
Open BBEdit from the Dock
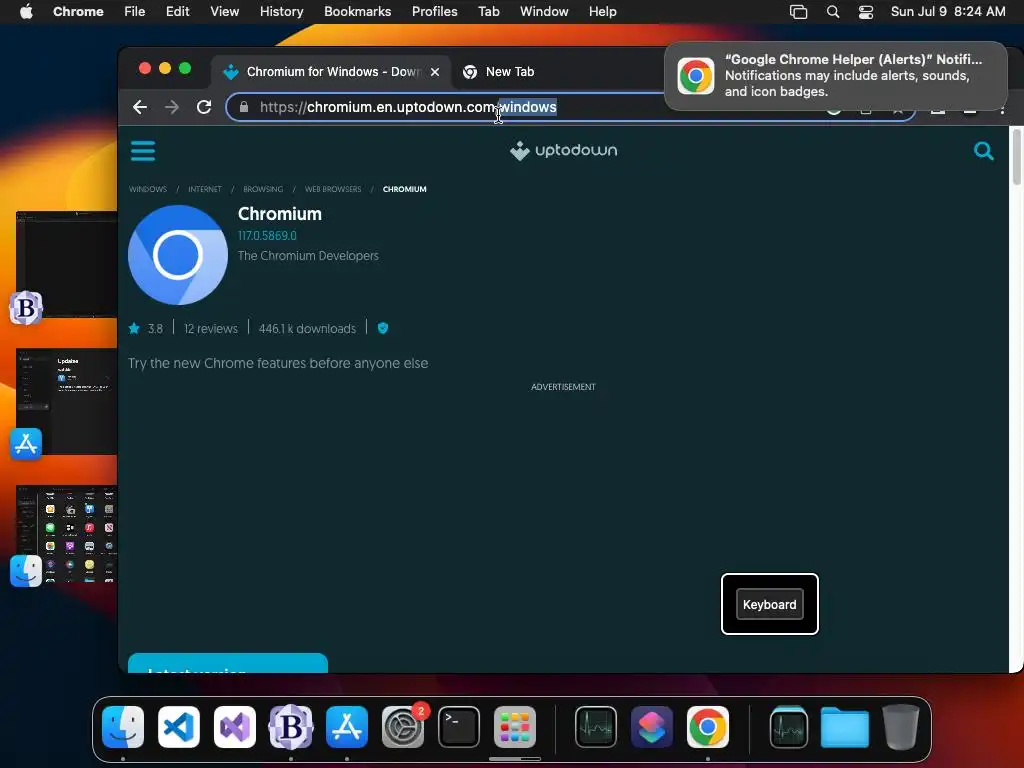tap(291, 727)
